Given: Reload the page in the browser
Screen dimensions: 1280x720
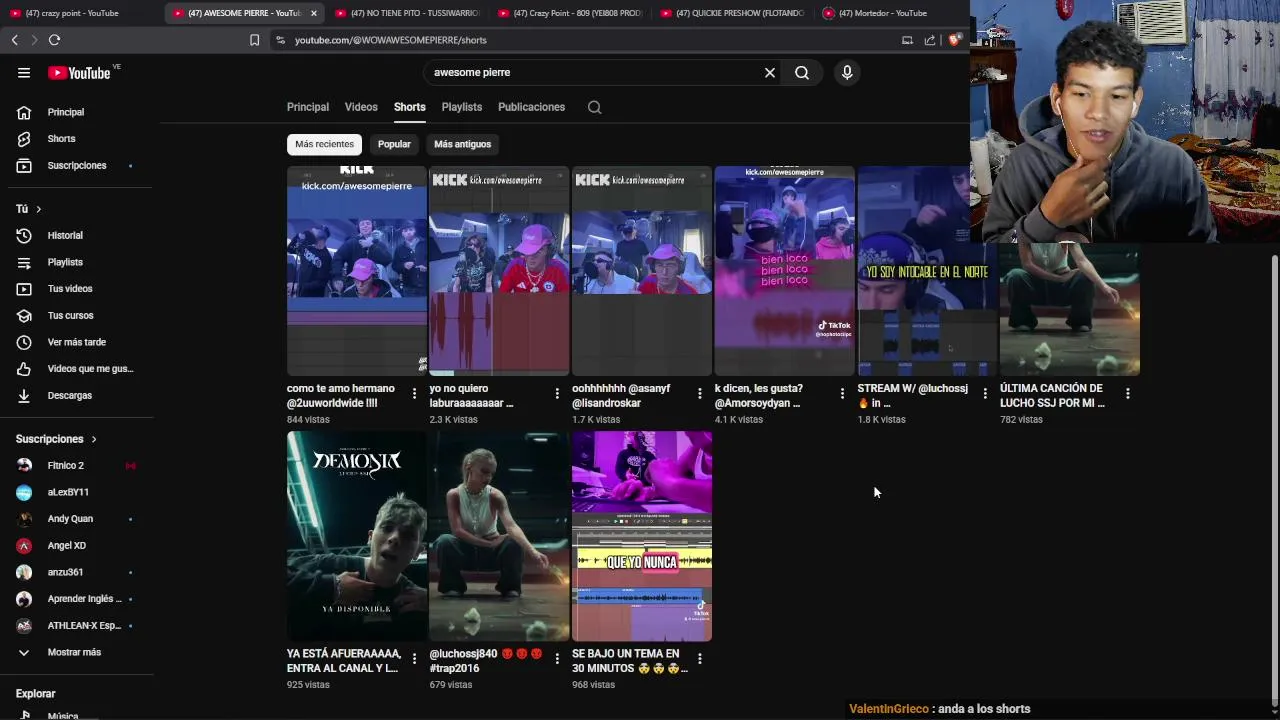Looking at the screenshot, I should (x=54, y=40).
